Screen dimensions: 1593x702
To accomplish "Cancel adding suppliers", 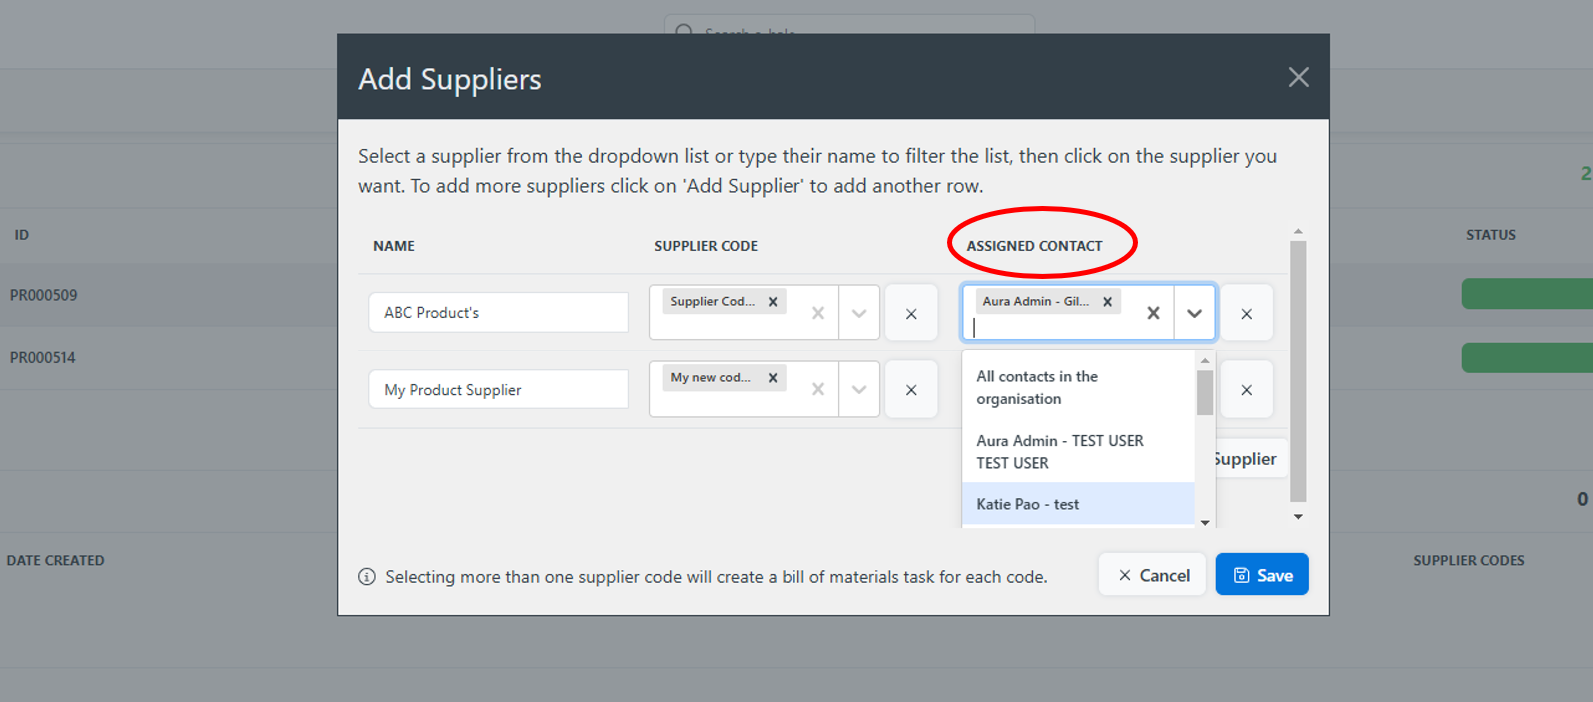I will click(x=1153, y=575).
